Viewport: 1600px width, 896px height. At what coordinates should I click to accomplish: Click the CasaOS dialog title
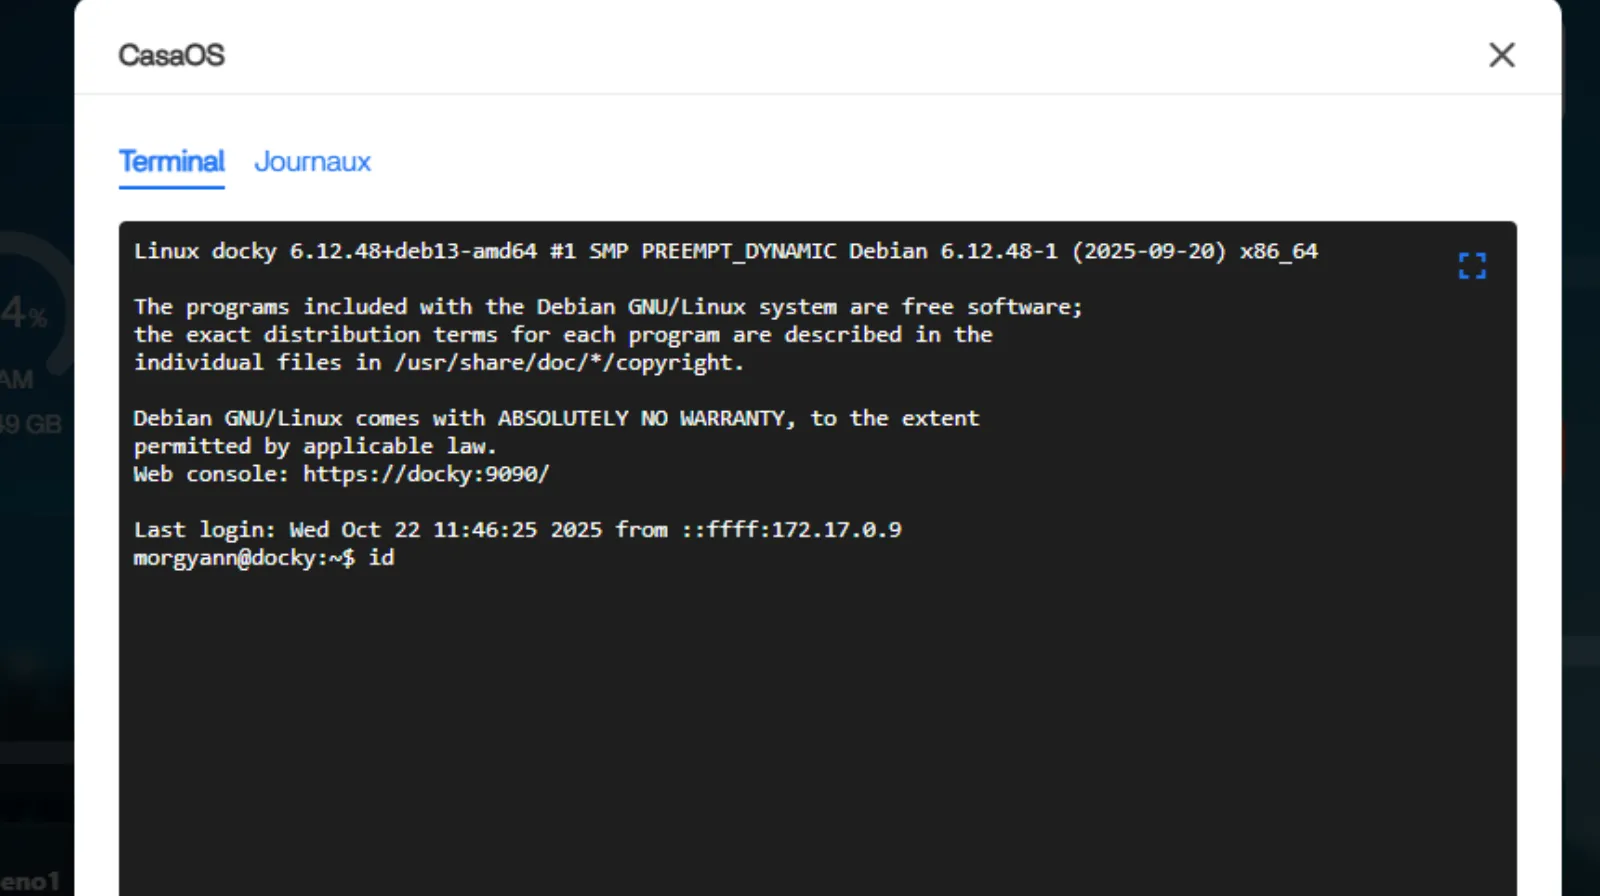[171, 55]
